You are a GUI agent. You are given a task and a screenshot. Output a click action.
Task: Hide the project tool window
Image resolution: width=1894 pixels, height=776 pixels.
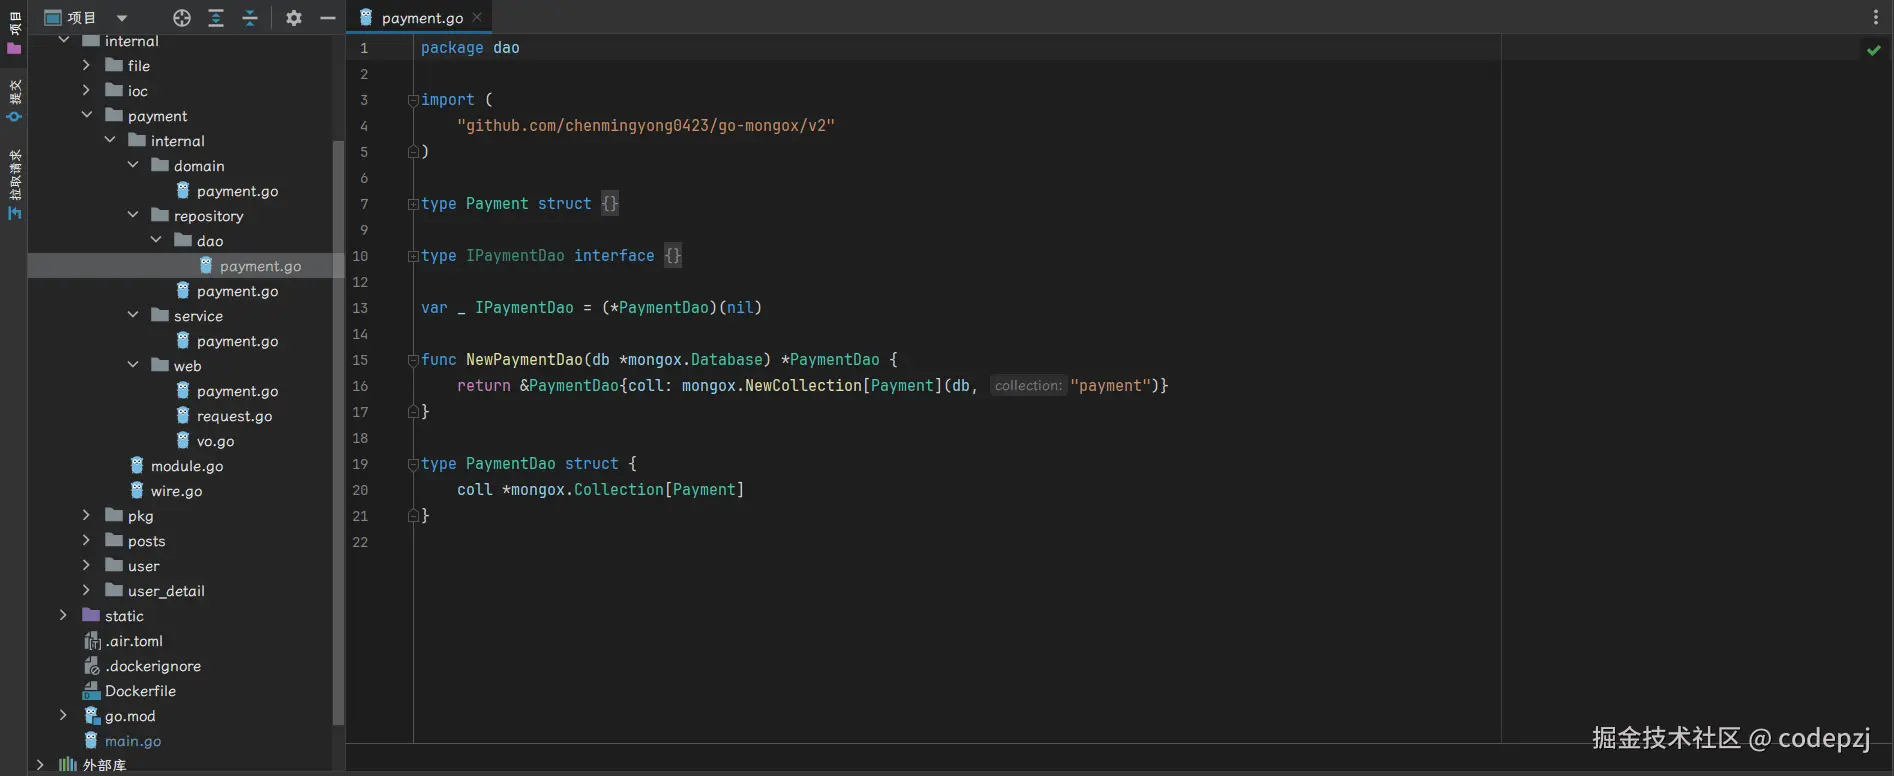click(x=327, y=17)
